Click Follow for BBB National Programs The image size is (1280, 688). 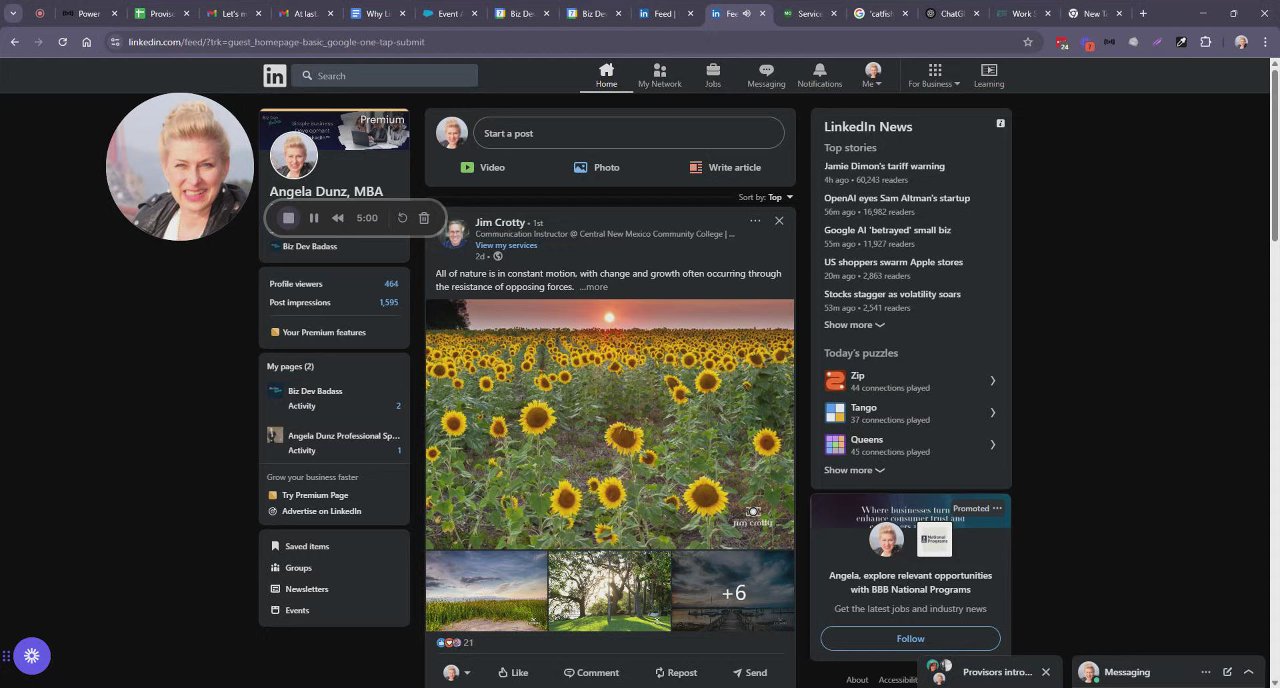point(910,639)
